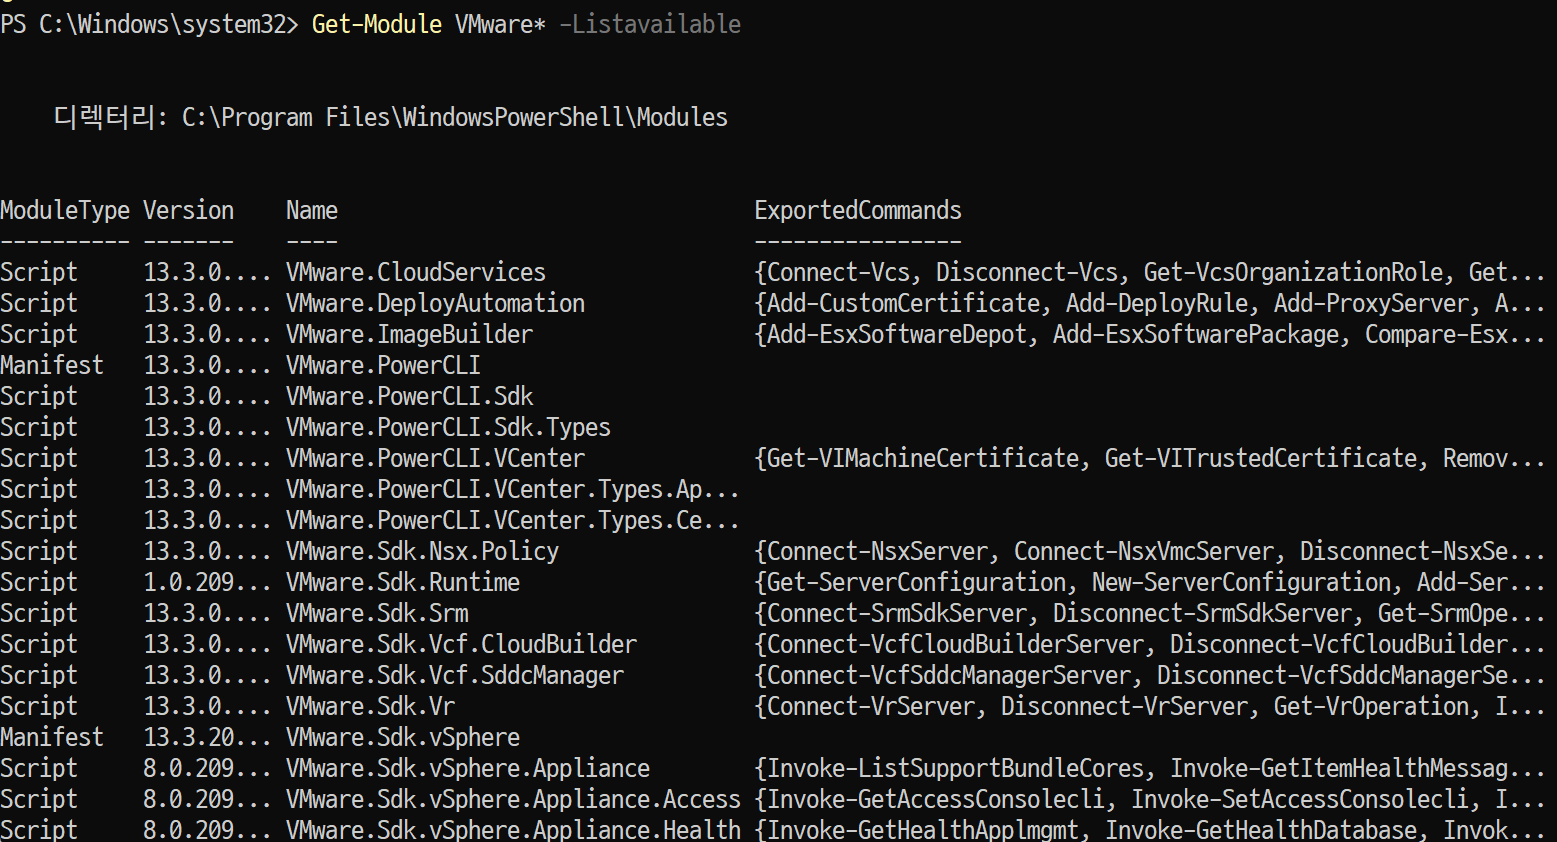Click the {Connect-VcfSddcManagerServer exported commands

1150,675
